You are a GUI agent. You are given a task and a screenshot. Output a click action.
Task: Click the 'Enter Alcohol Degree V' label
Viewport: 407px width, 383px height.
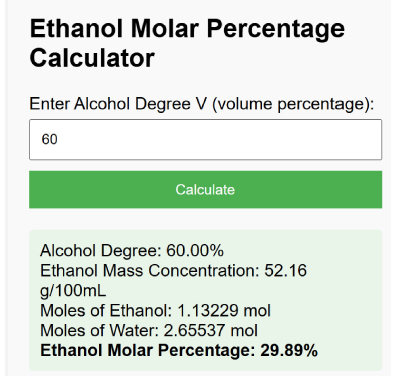118,104
